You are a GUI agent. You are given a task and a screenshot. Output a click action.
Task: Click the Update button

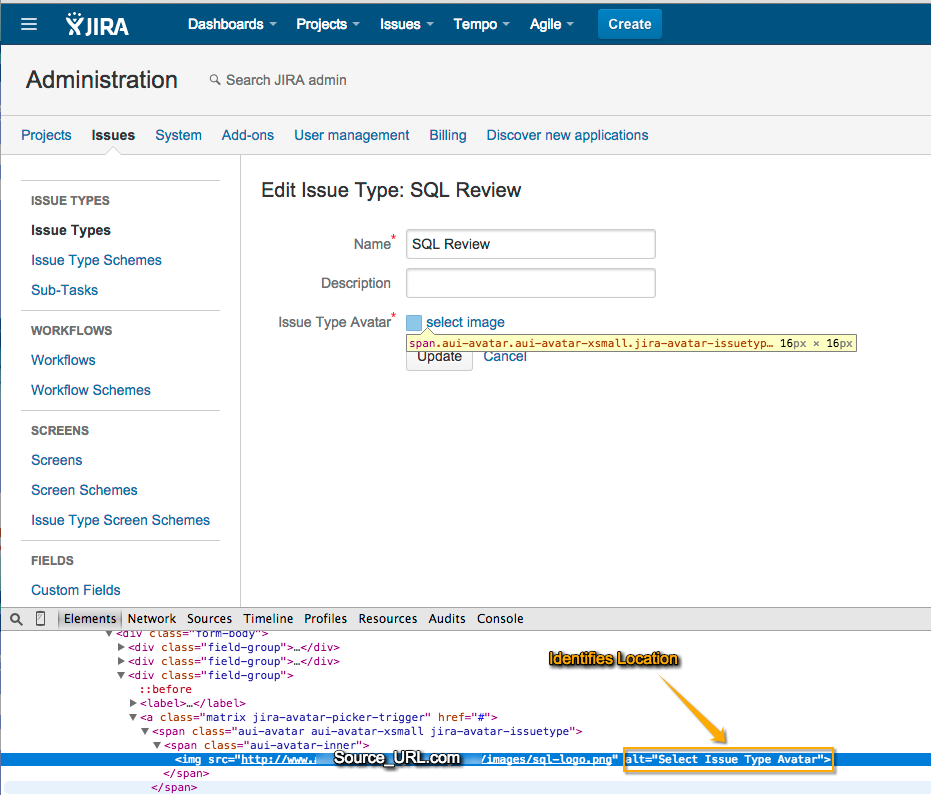point(439,359)
